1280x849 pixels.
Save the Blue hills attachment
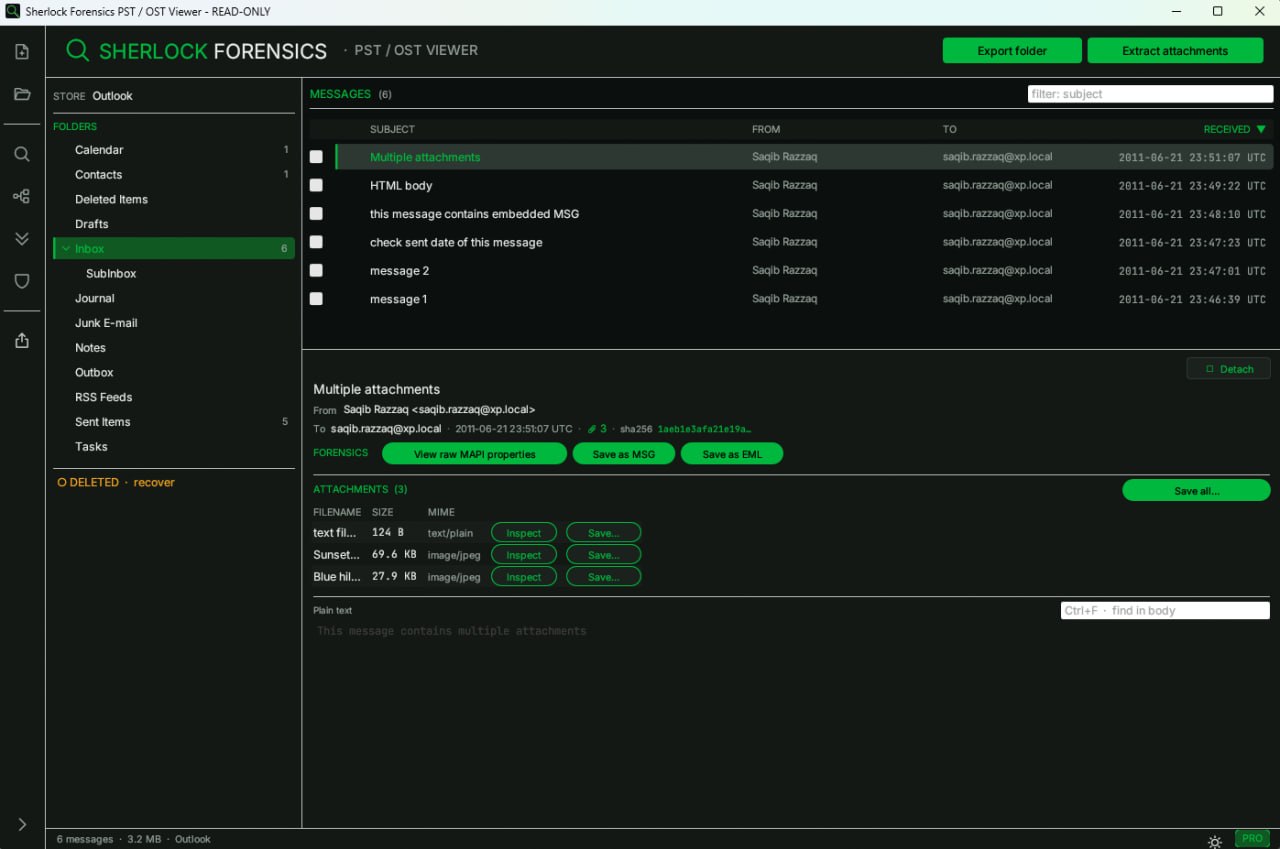point(603,577)
